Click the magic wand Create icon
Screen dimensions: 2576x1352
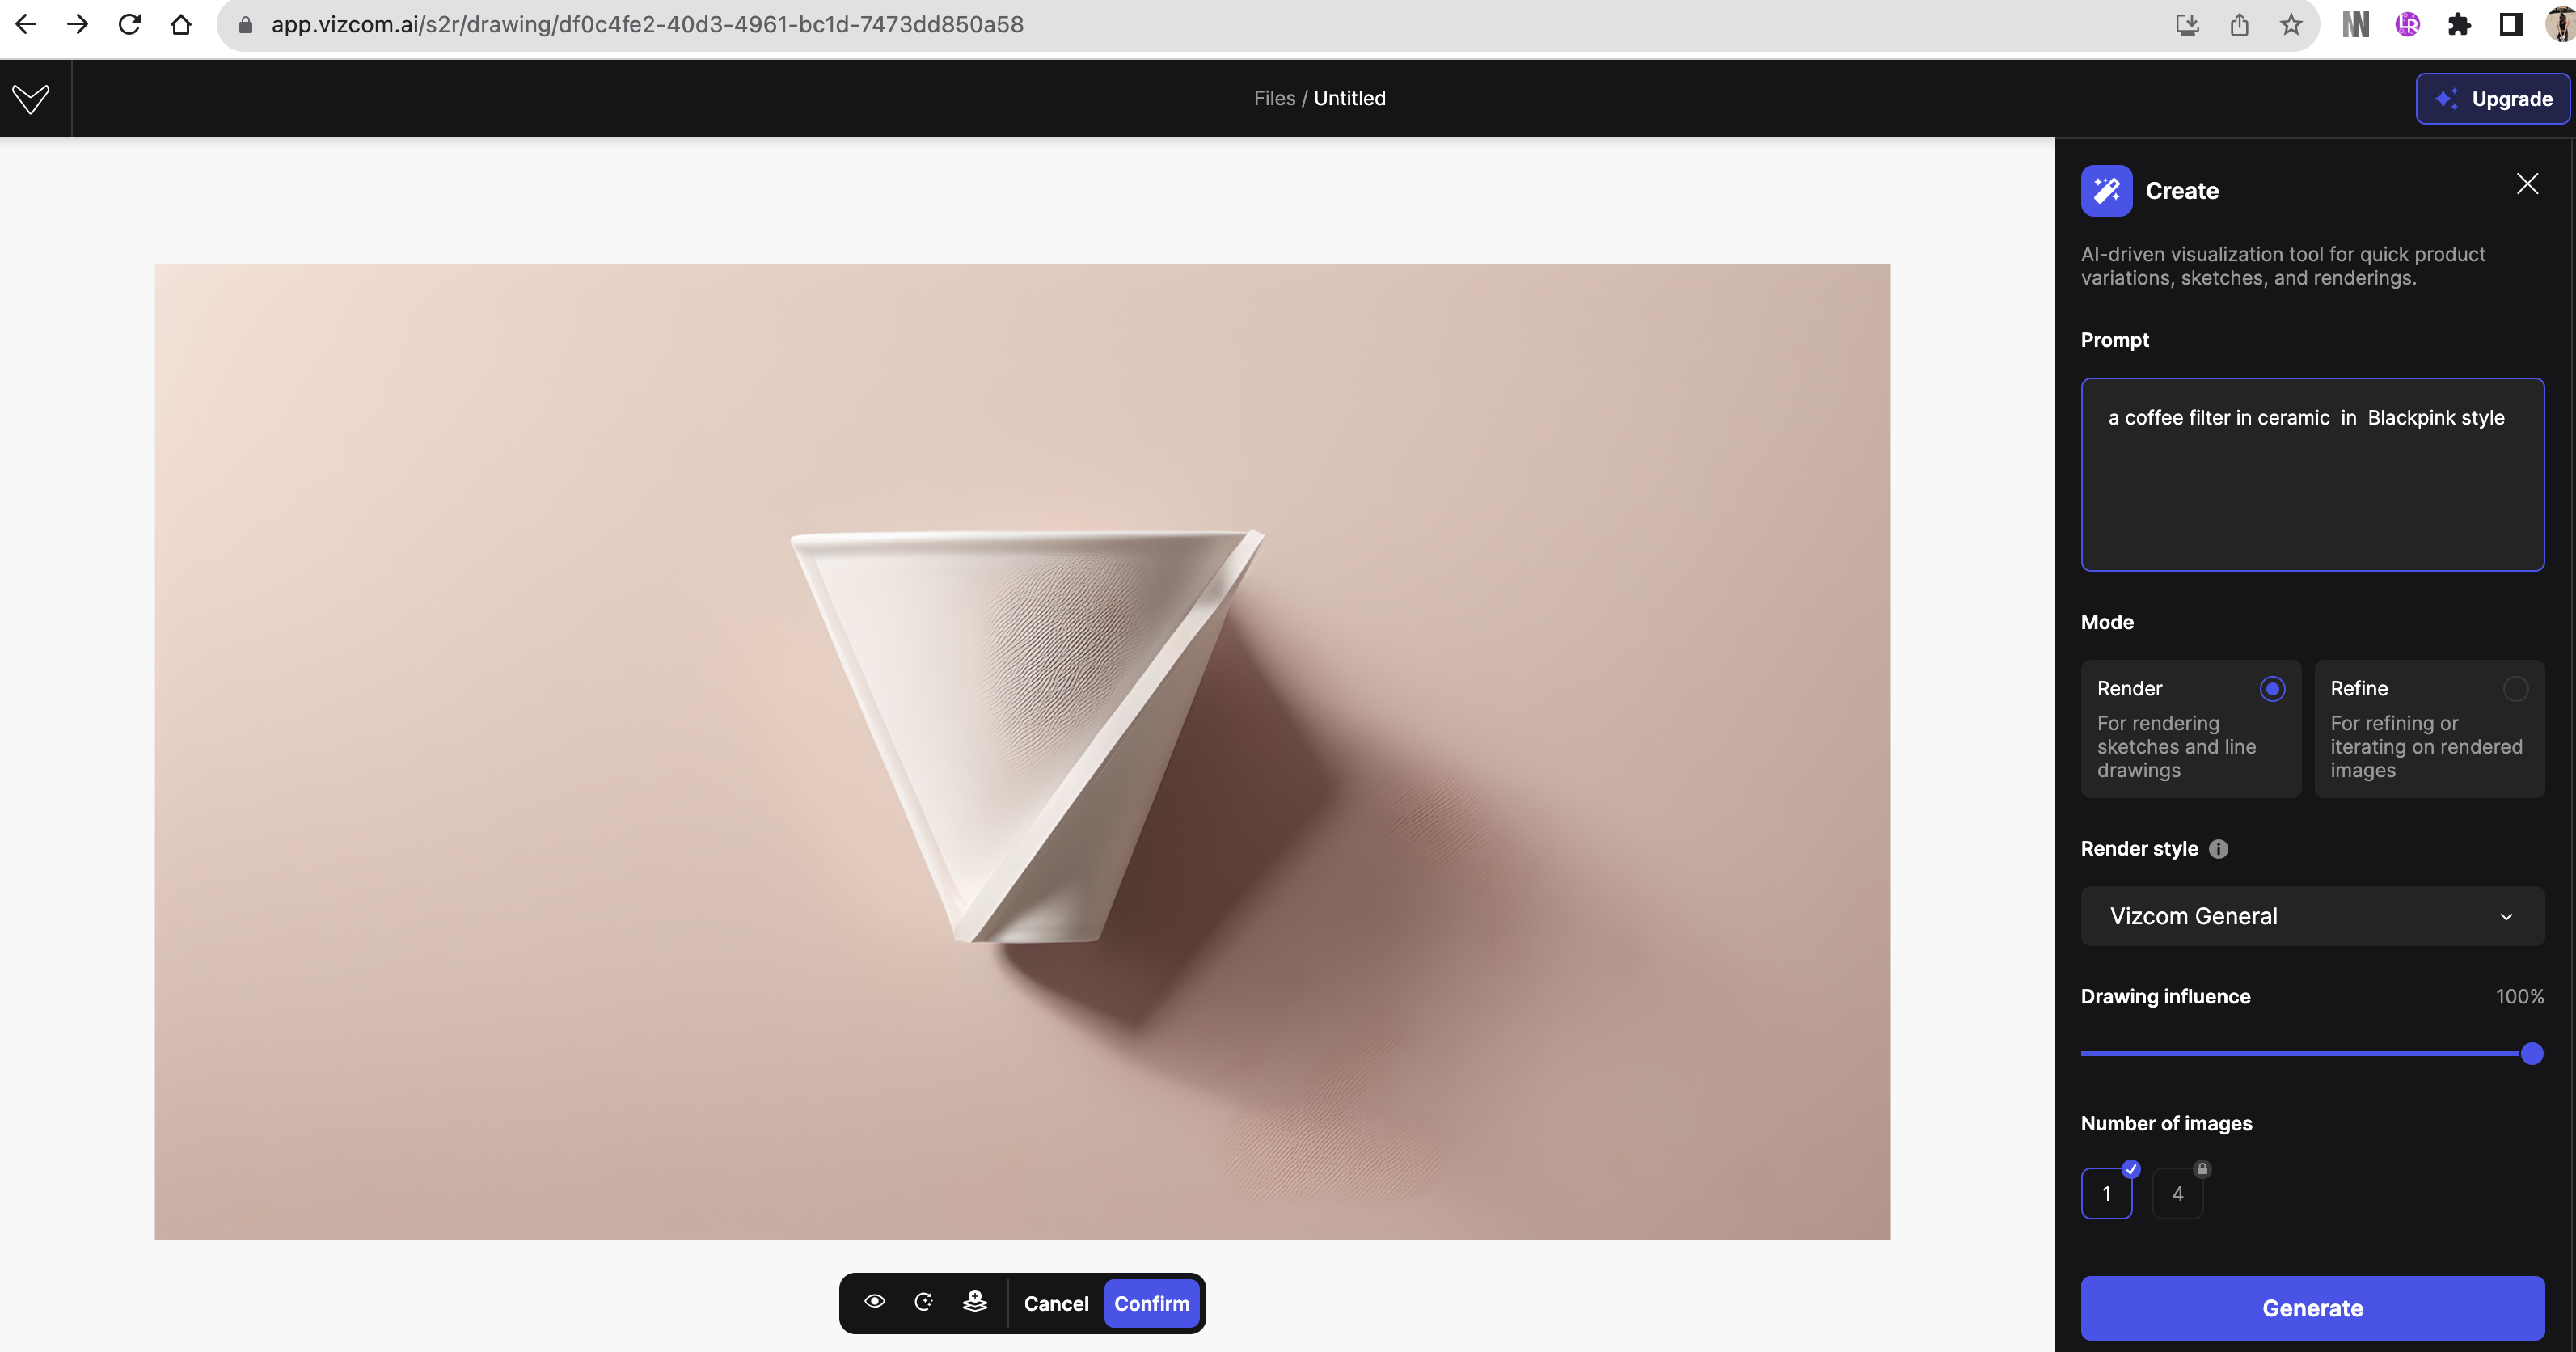[2106, 190]
